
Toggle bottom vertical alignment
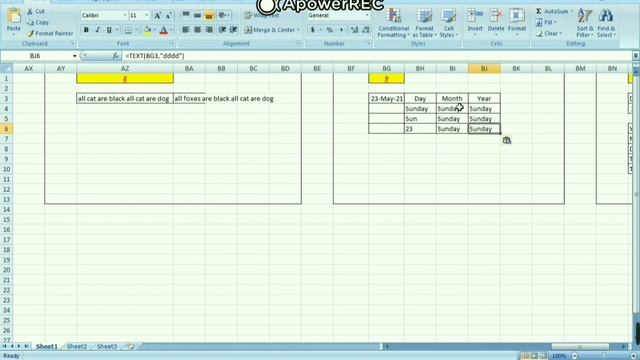(x=209, y=16)
